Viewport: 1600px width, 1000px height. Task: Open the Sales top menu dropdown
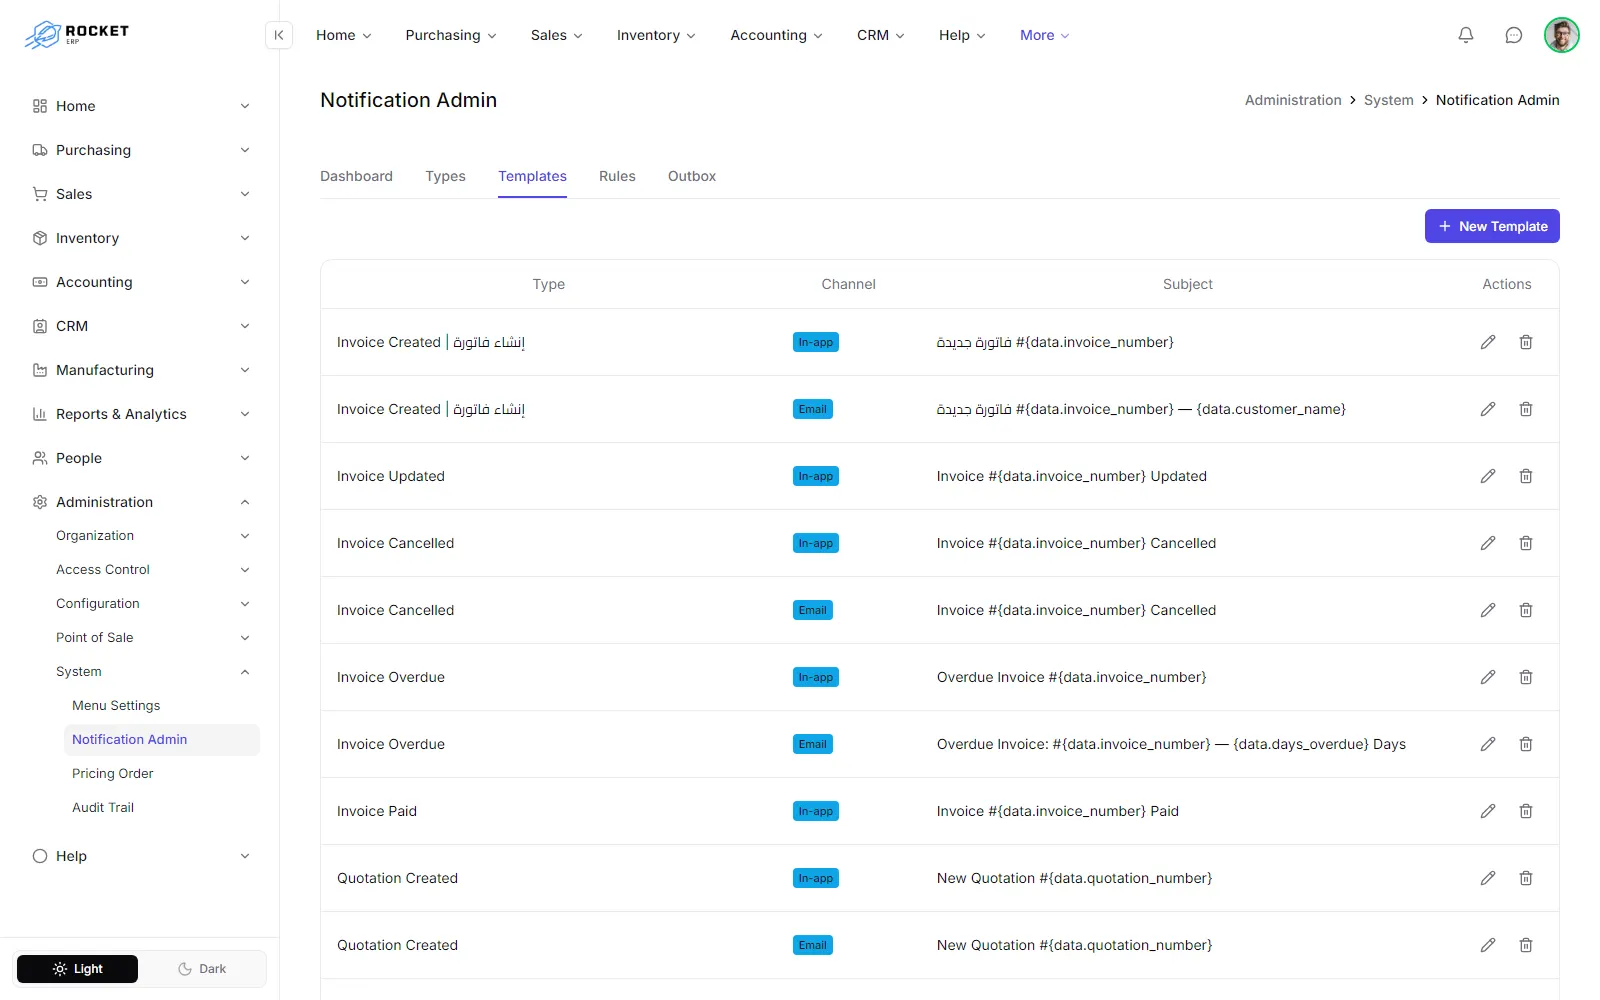tap(556, 35)
